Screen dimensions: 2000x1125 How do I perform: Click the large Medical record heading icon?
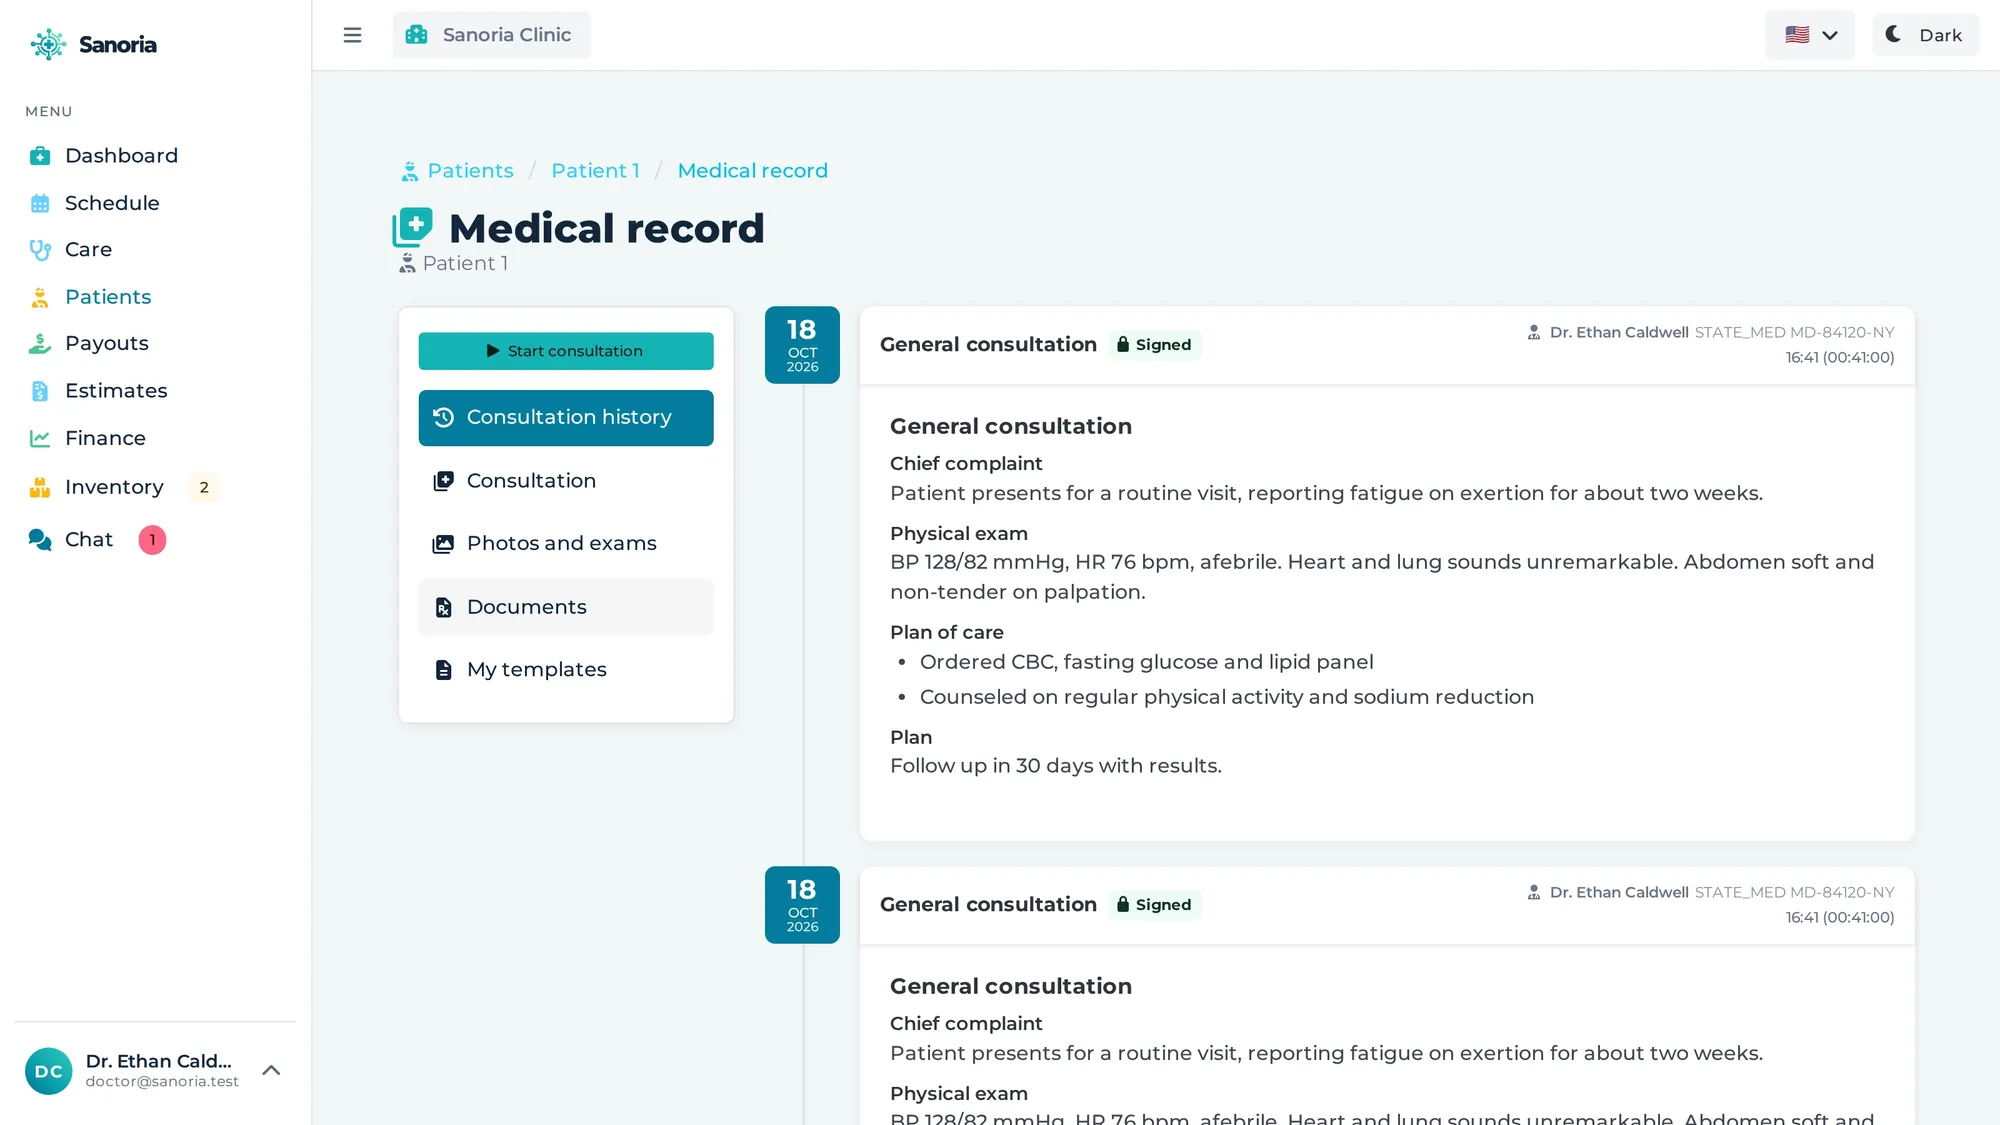[x=412, y=227]
